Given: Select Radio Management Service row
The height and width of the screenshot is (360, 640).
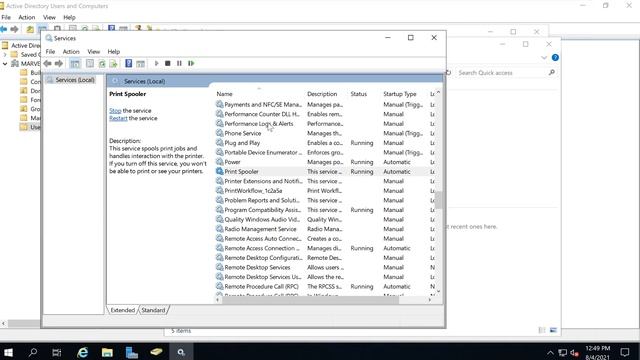Looking at the screenshot, I should pos(325,229).
